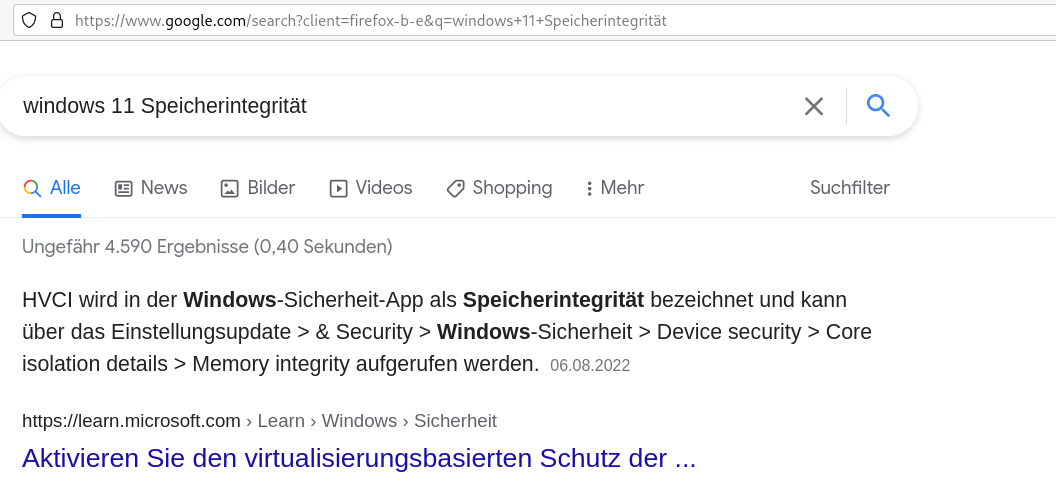Click the Videos play icon
1056x488 pixels.
[x=338, y=188]
